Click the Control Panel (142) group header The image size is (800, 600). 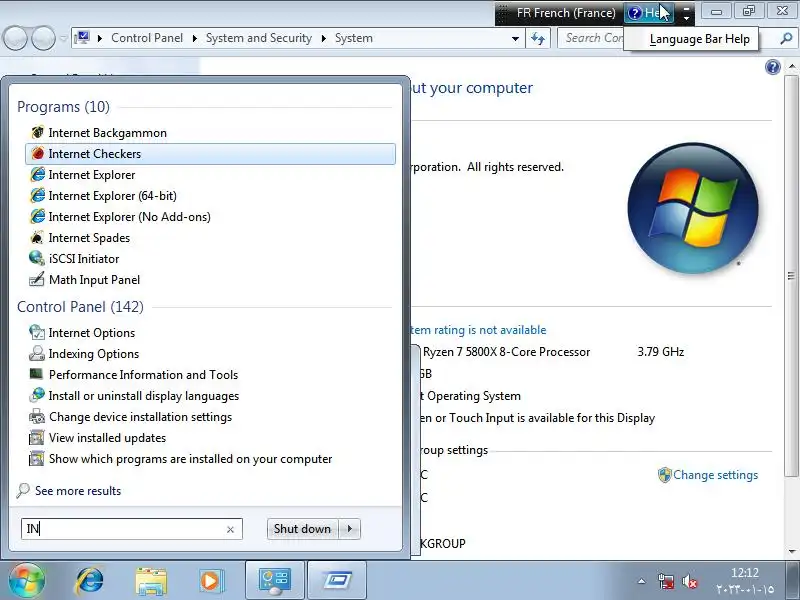(80, 307)
